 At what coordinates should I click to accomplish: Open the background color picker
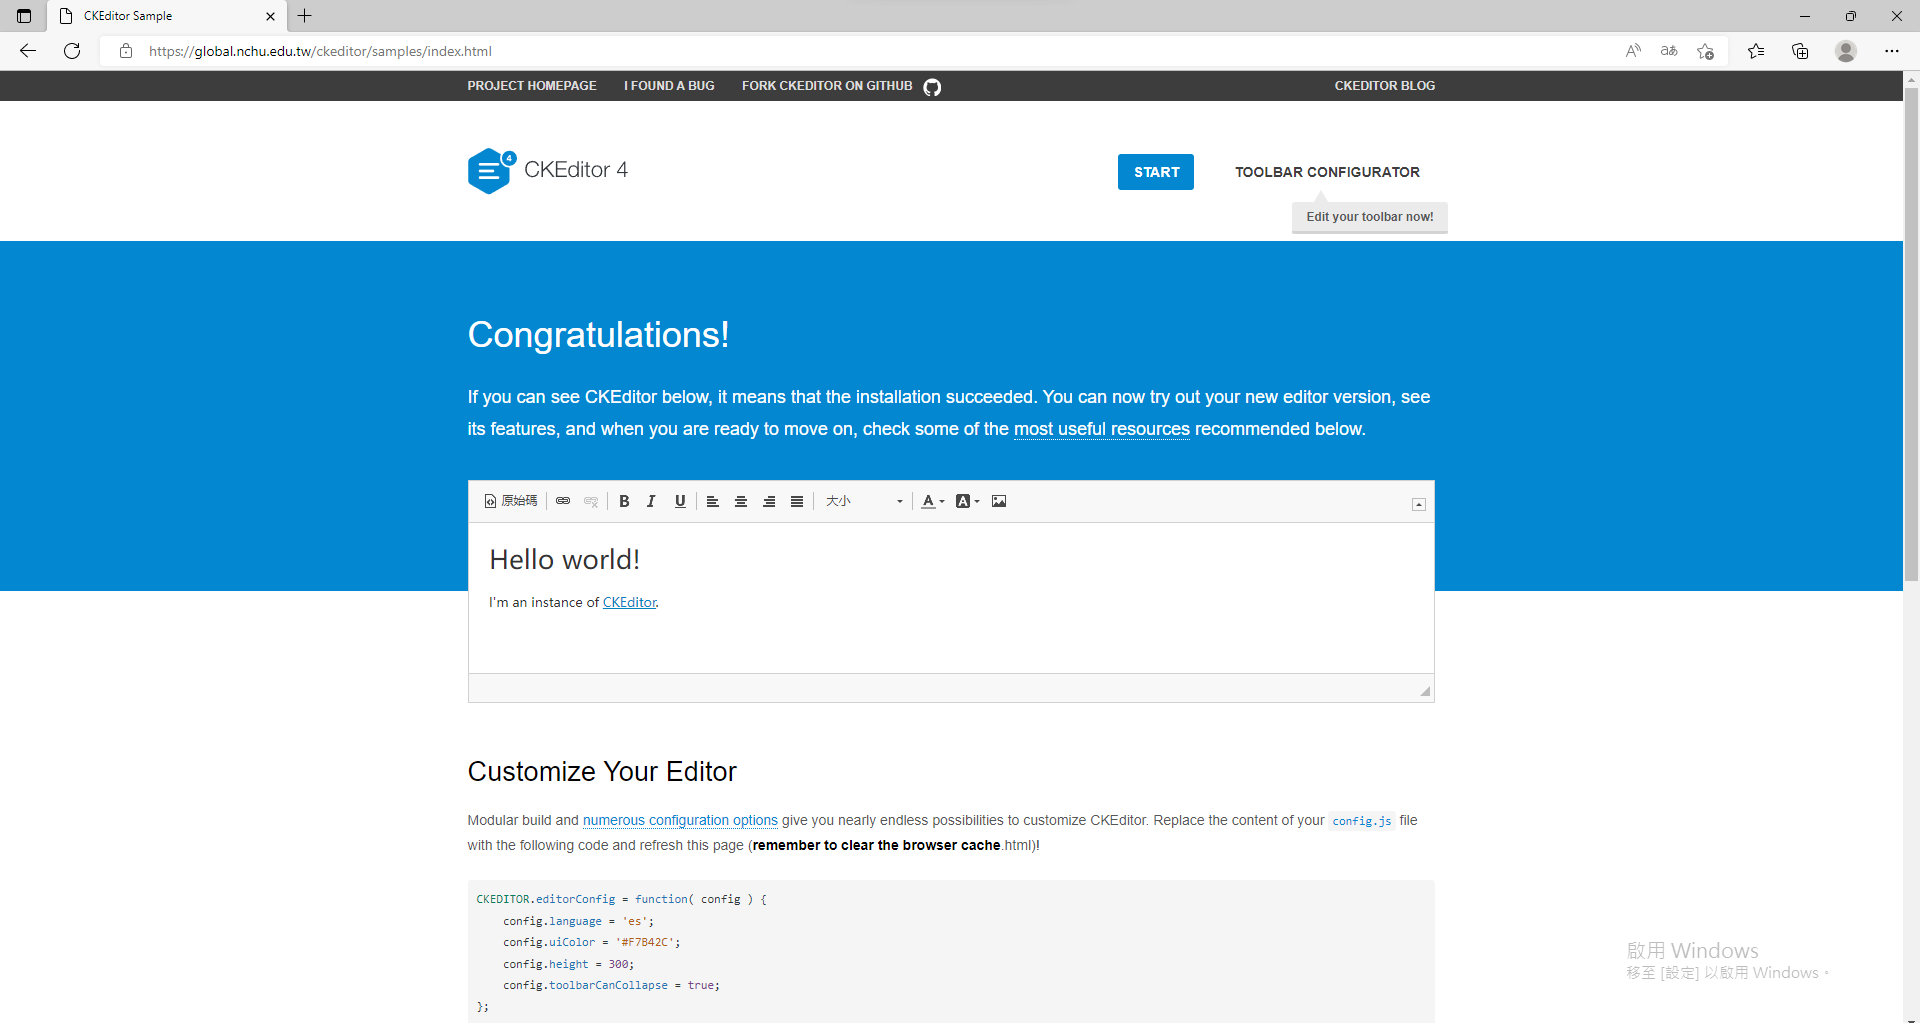click(x=968, y=501)
